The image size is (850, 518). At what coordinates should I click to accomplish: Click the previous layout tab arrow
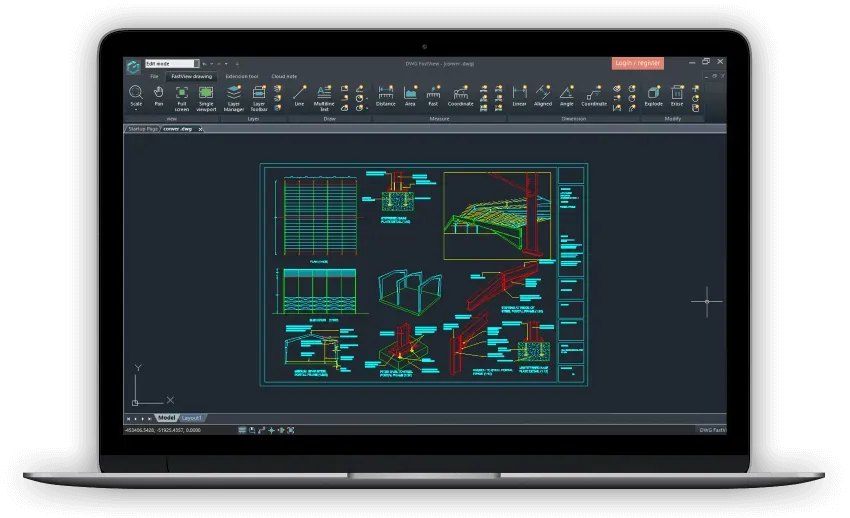(x=136, y=418)
